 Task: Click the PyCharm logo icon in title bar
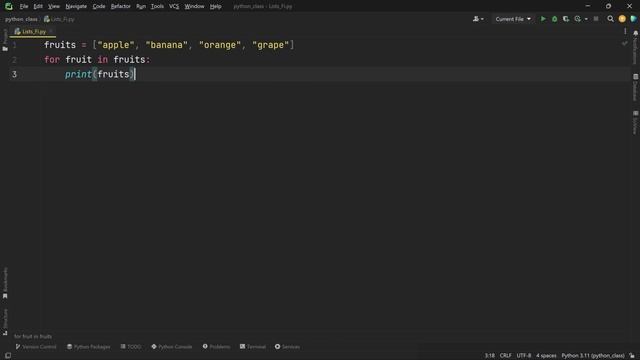click(x=9, y=6)
